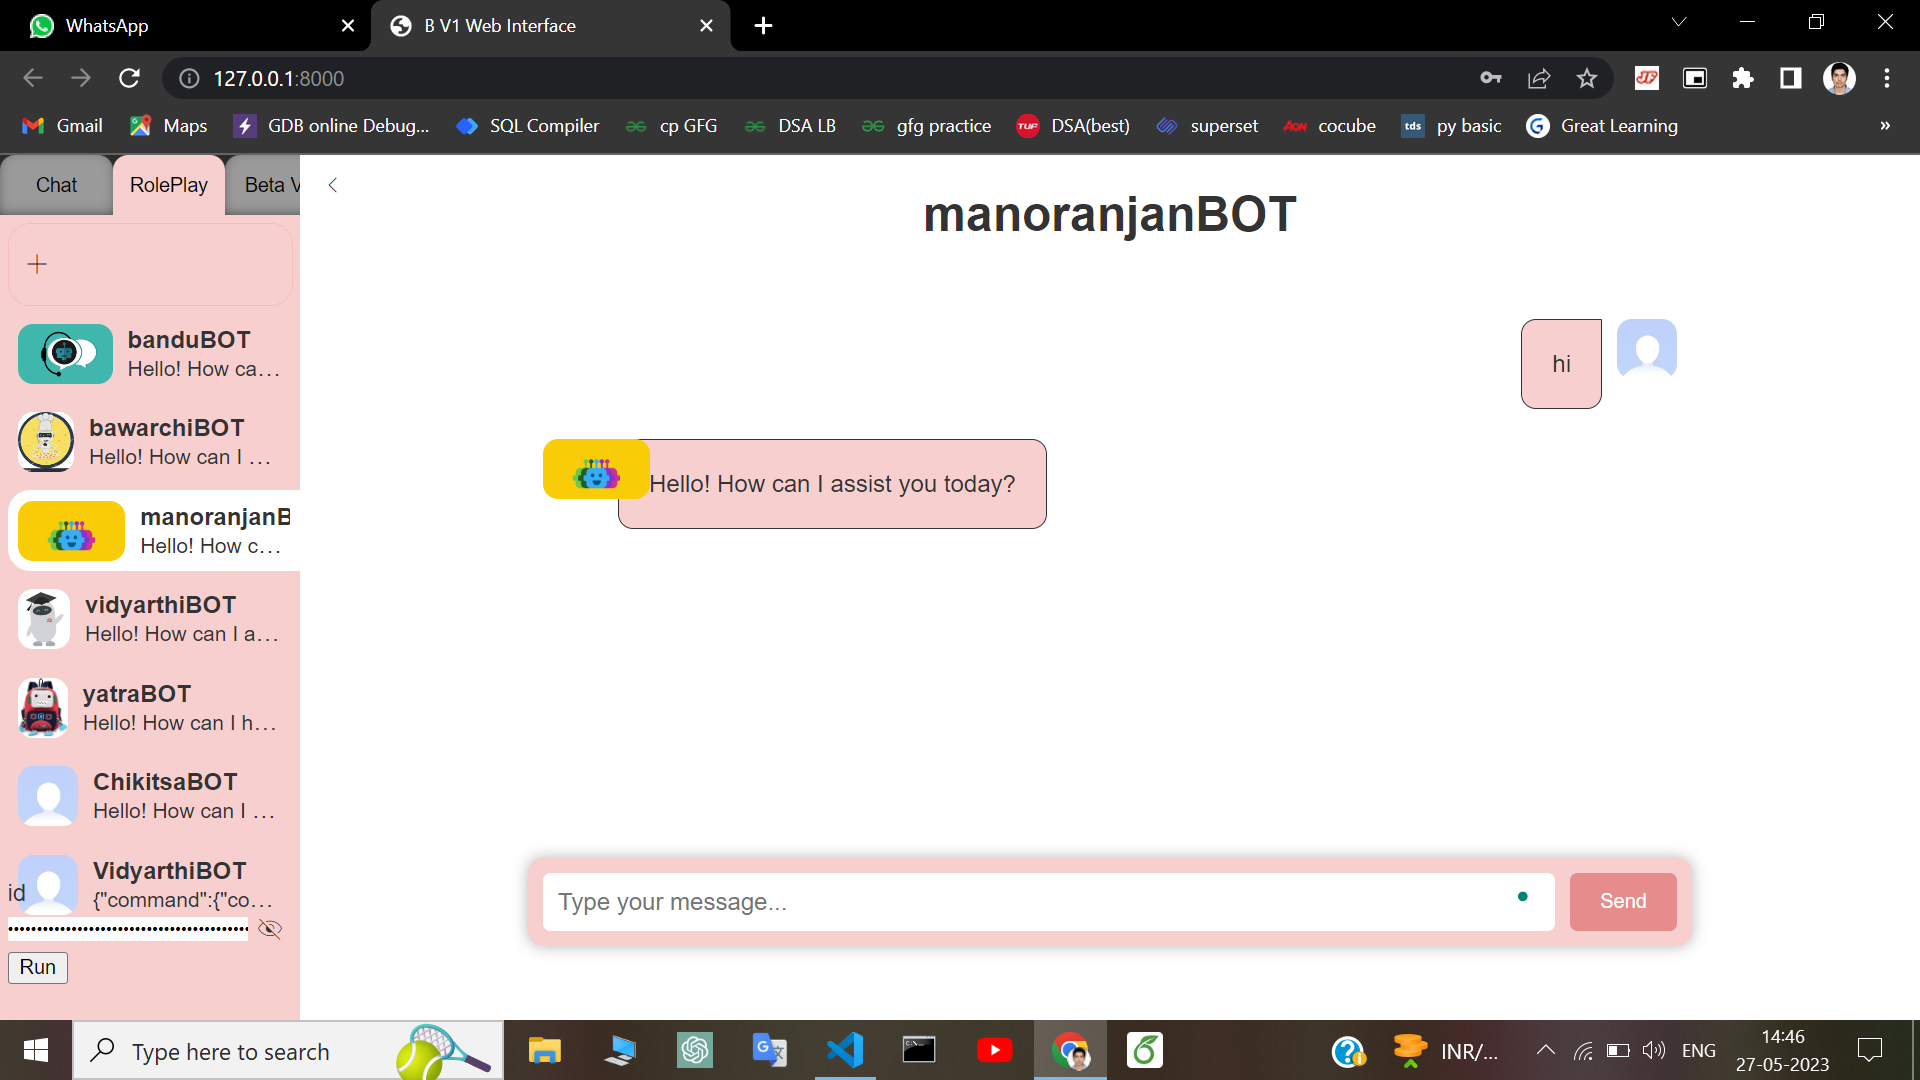
Task: Click the user profile avatar next to 'hi'
Action: 1646,348
